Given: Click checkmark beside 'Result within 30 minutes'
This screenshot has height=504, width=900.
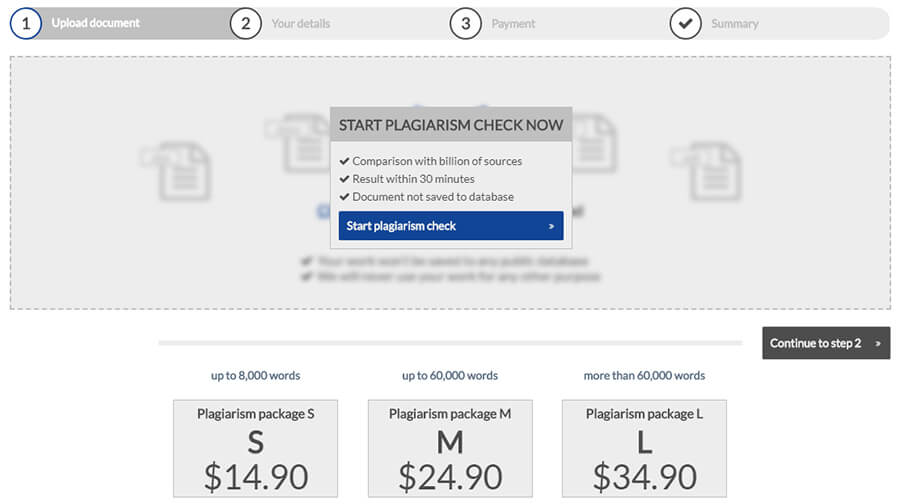Looking at the screenshot, I should [344, 179].
